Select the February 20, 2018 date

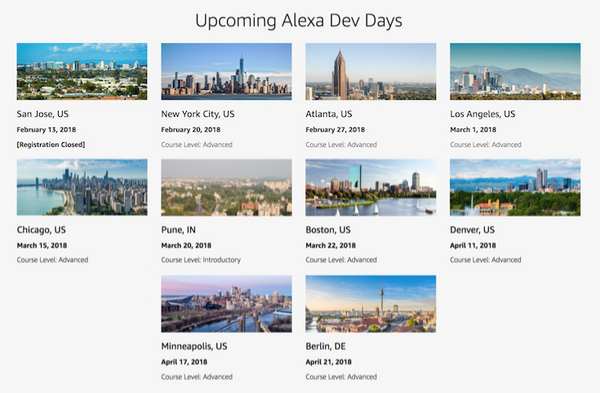(x=191, y=130)
